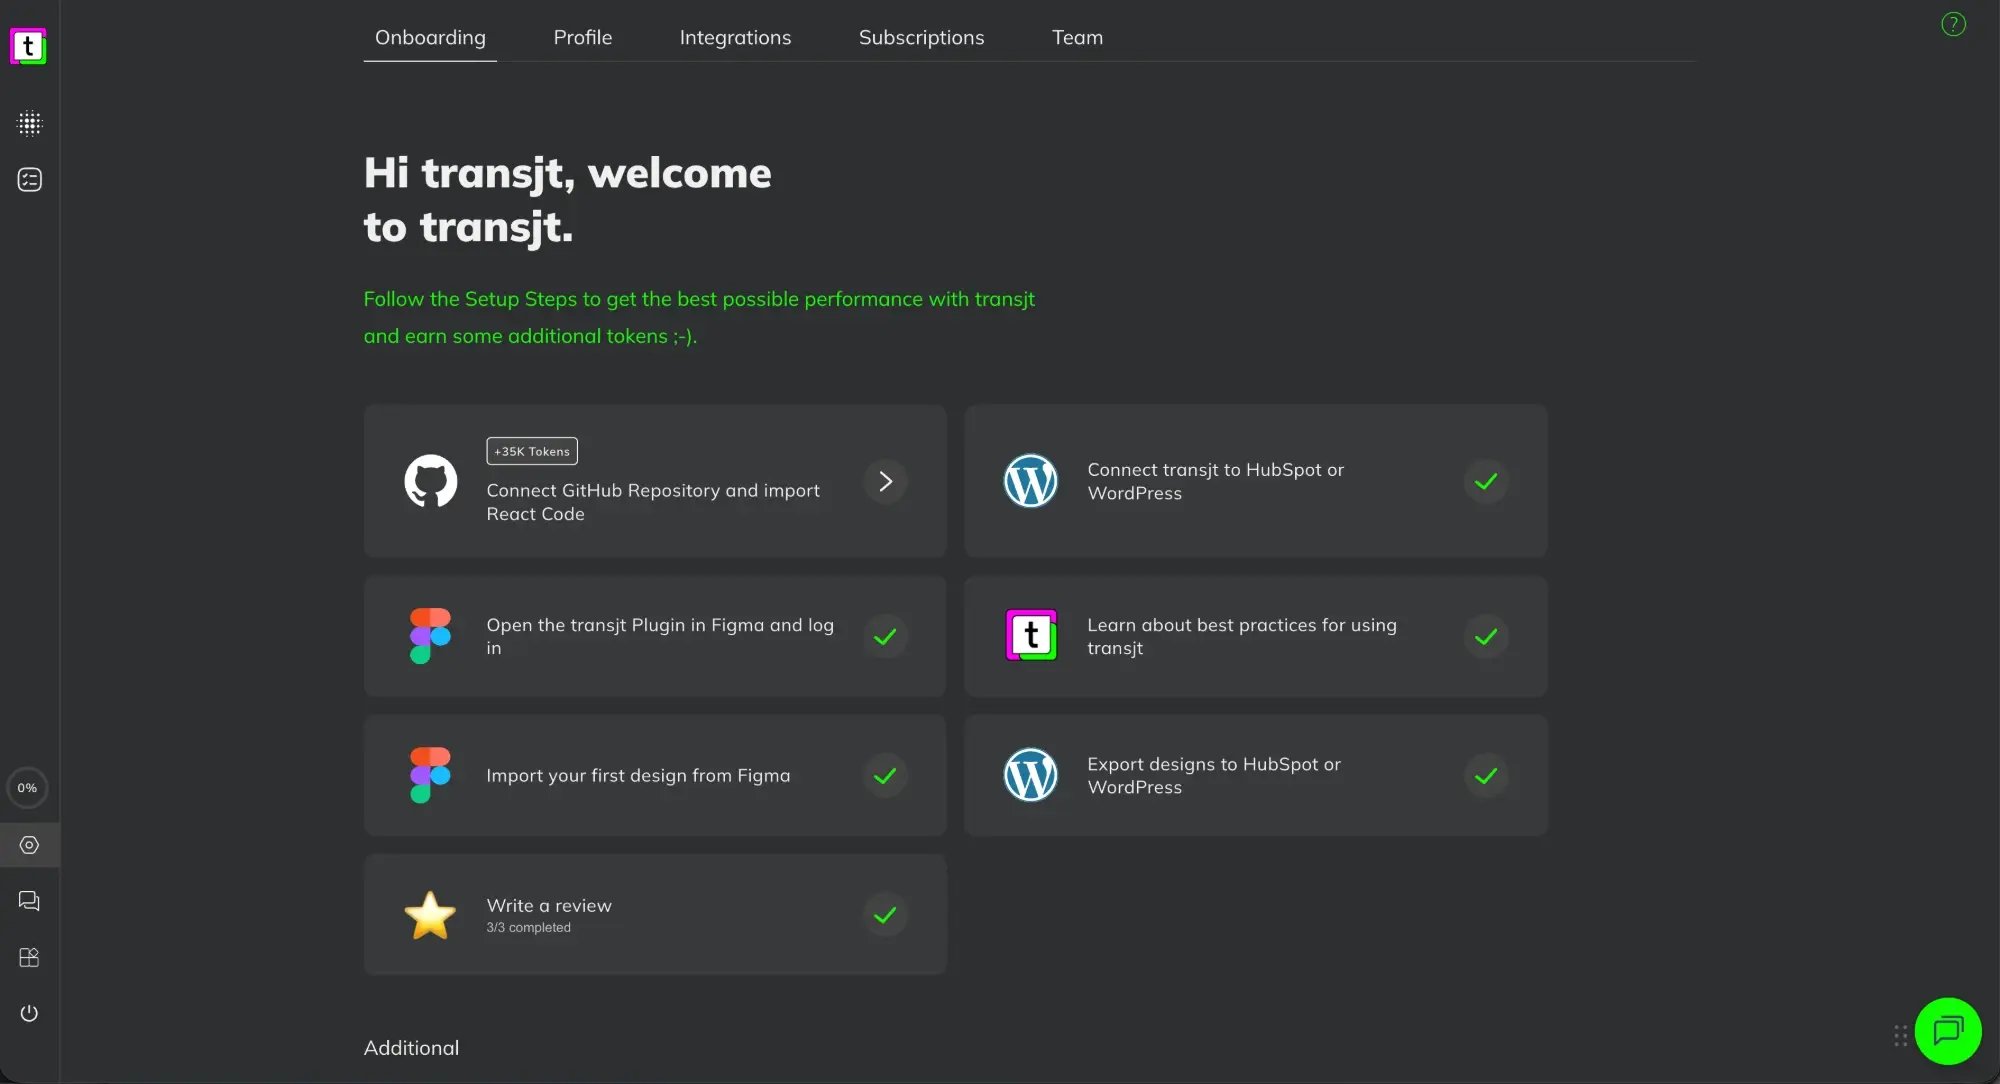Click the transjt logo in sidebar
2000x1084 pixels.
click(28, 46)
